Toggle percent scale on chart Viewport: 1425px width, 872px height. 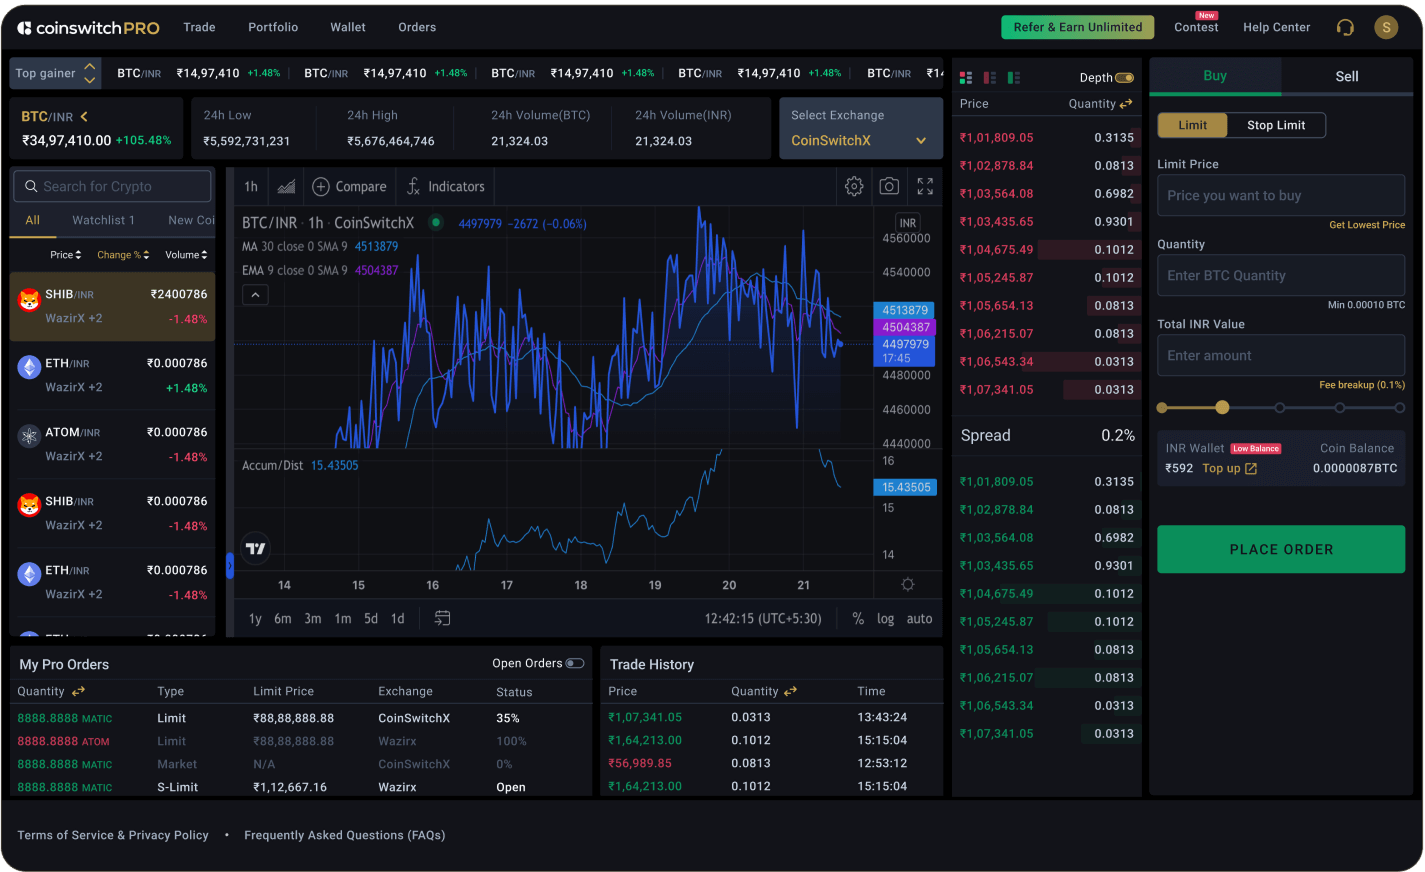(x=858, y=619)
